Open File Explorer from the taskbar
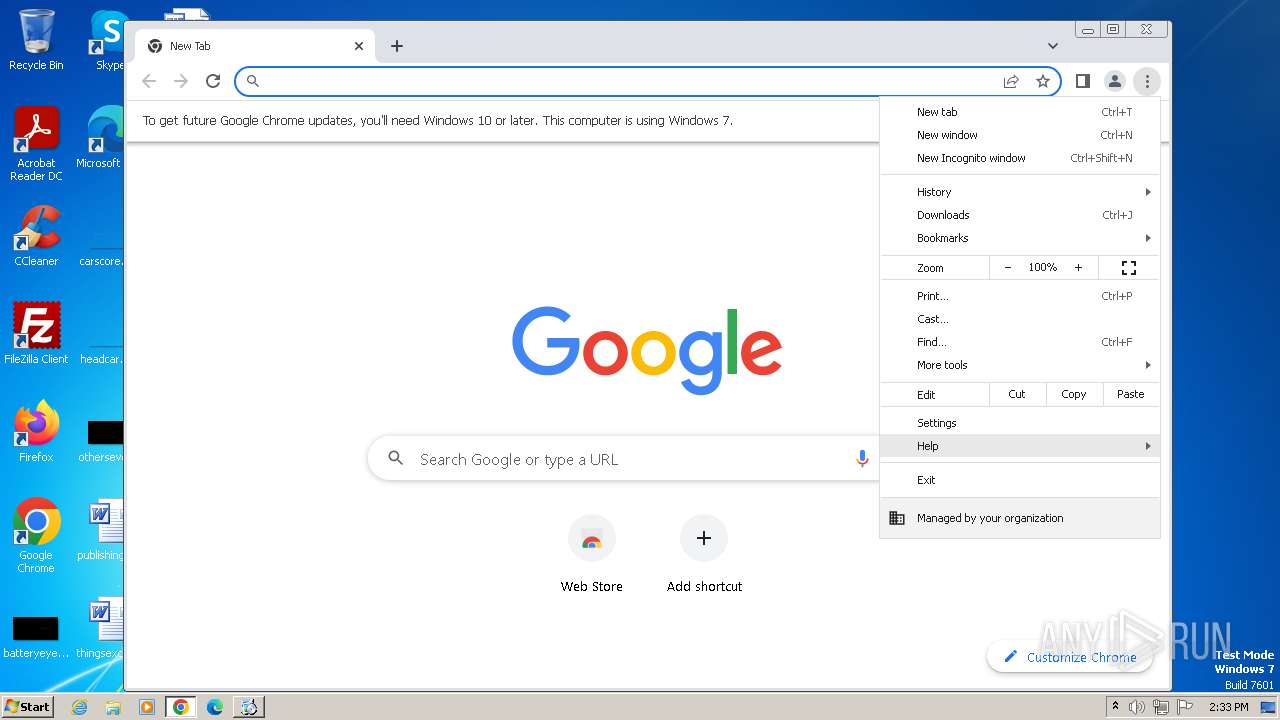The image size is (1280, 720). click(113, 707)
